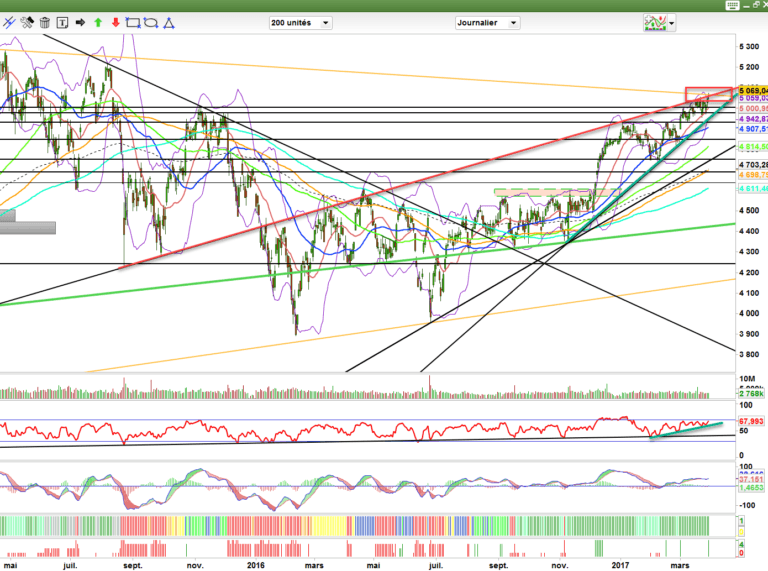Screen dimensions: 768x571
Task: Pick the black right arrow tool
Action: (81, 21)
